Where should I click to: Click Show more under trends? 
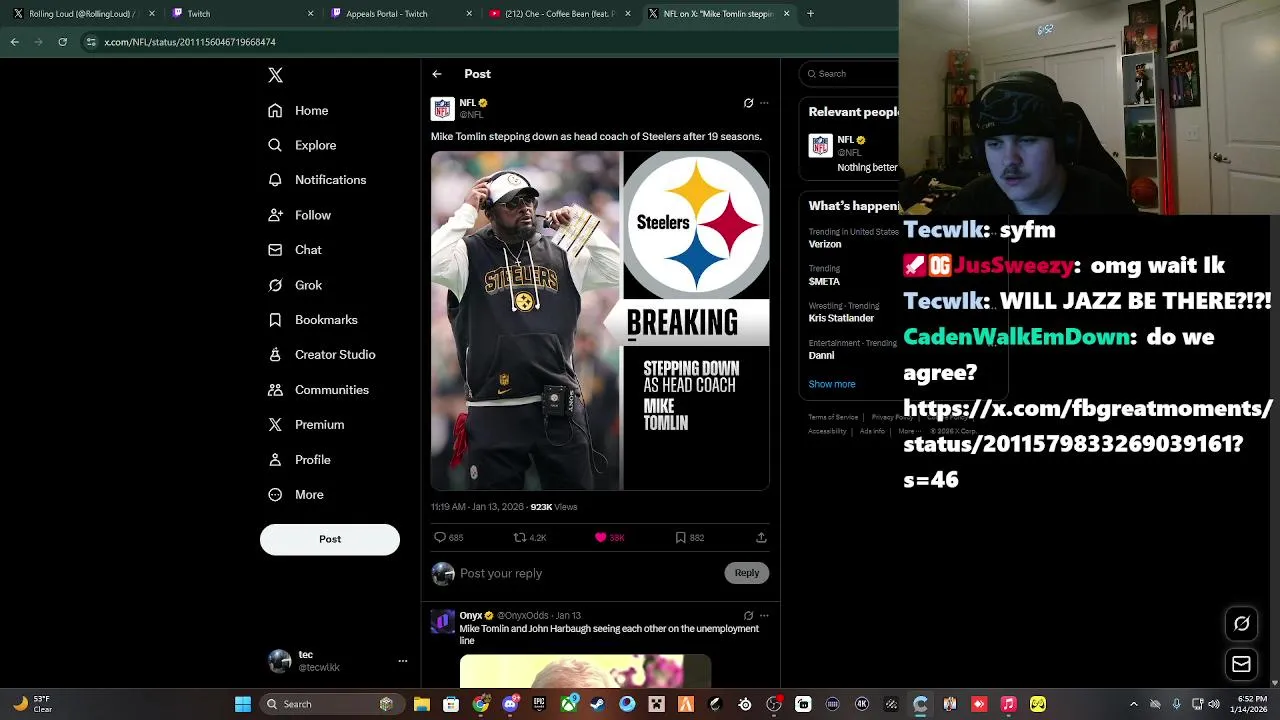(832, 384)
